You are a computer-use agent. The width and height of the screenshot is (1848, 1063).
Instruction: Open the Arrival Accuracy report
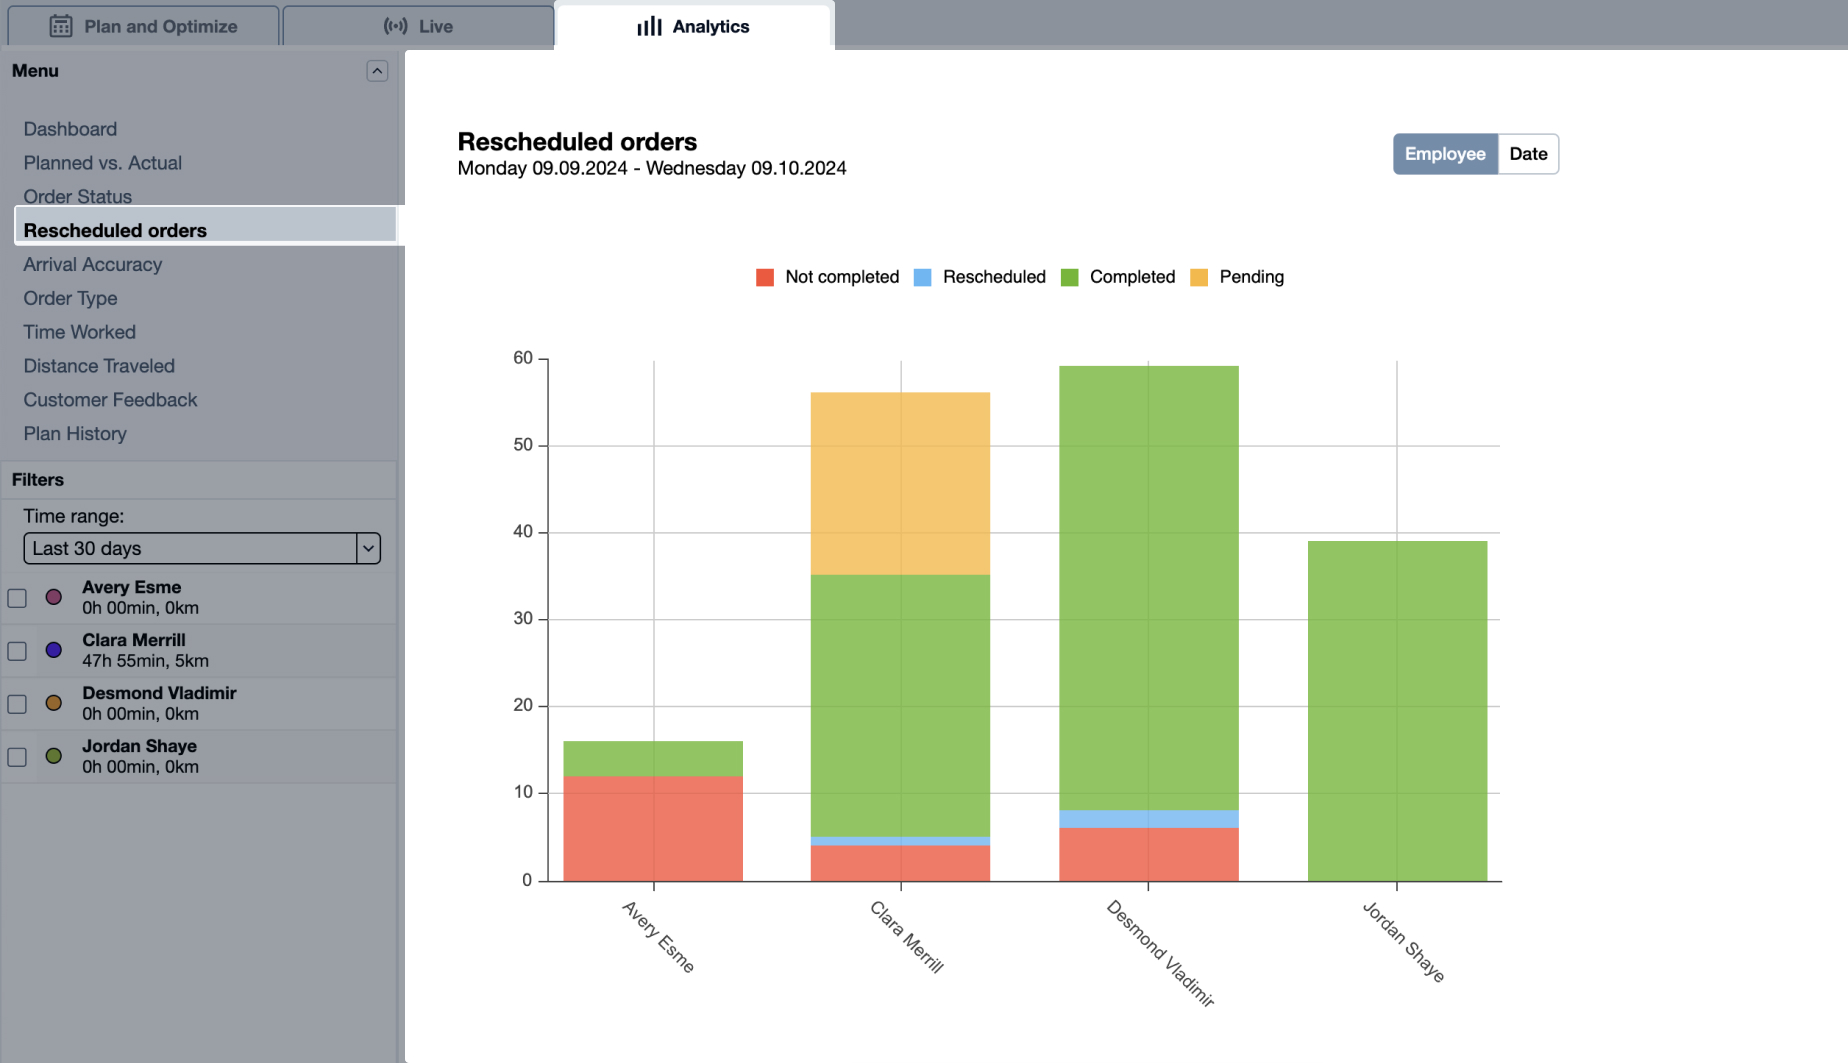pos(93,264)
